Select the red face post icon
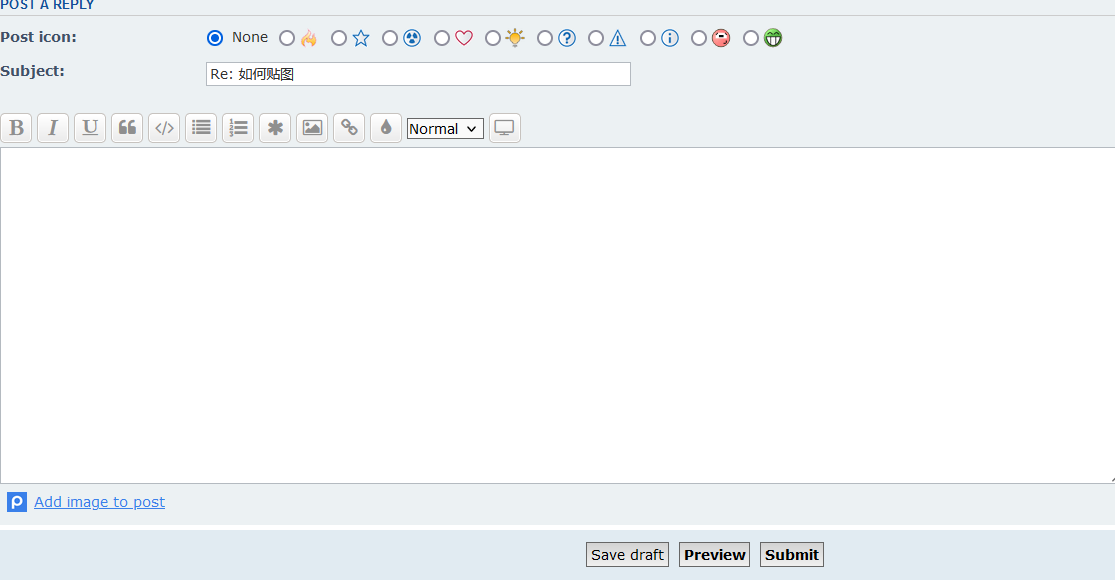This screenshot has width=1115, height=585. coord(699,38)
